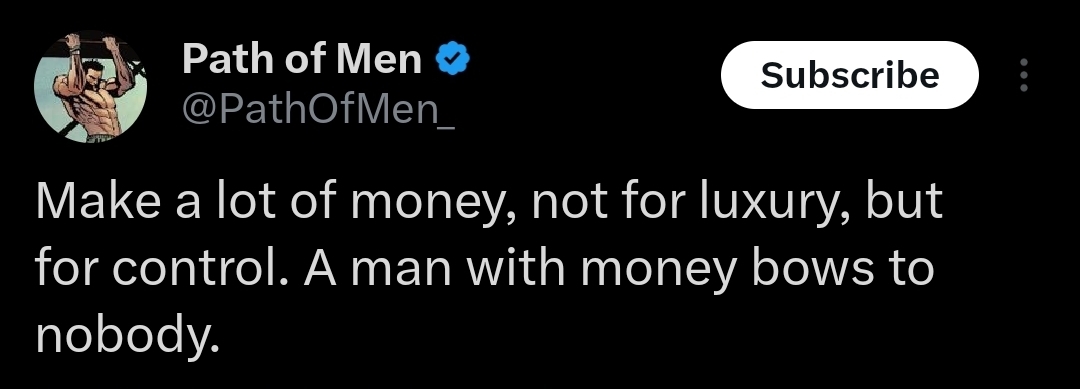Image resolution: width=1080 pixels, height=389 pixels.
Task: Subscribe to Path of Men
Action: 849,75
